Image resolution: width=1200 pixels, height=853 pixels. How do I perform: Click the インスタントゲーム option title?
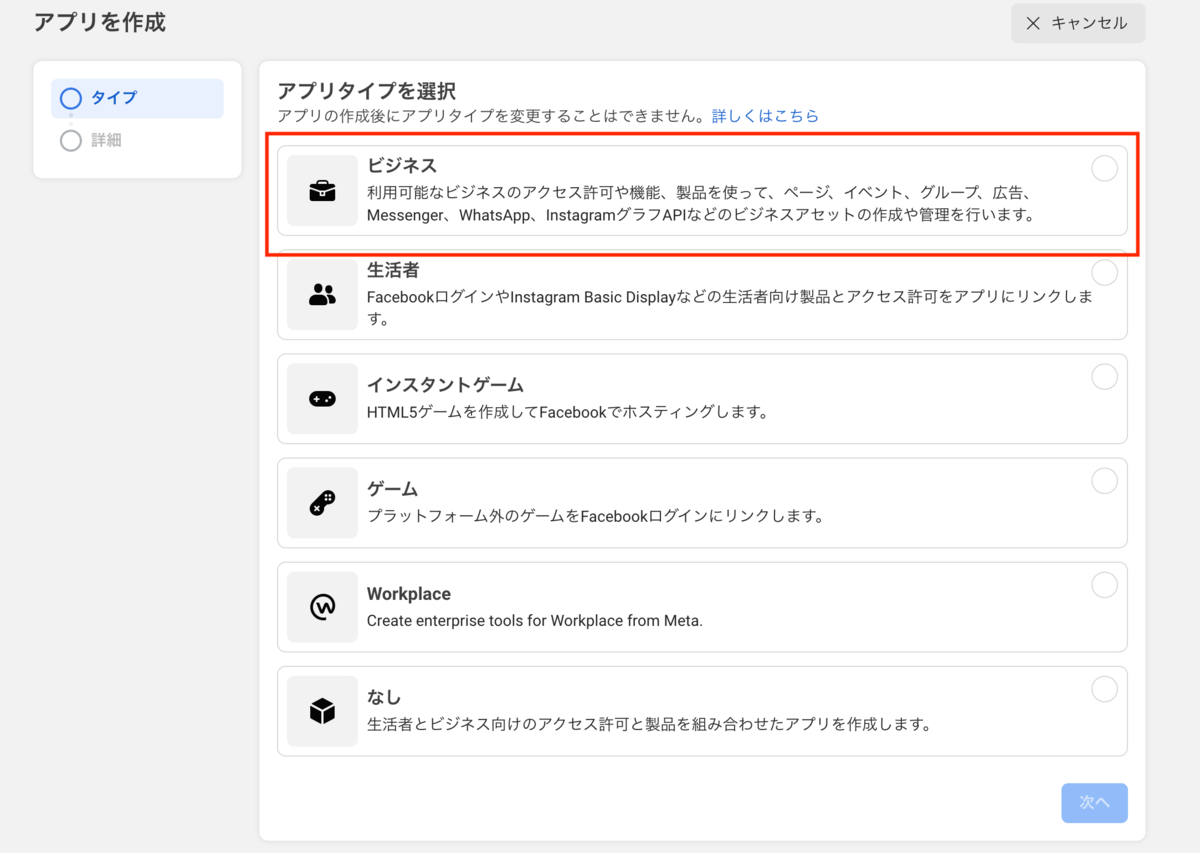pyautogui.click(x=445, y=385)
